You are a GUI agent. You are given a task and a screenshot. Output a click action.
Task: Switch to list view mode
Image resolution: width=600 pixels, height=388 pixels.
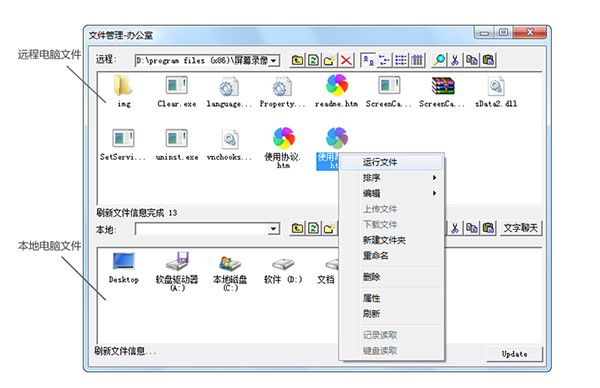[401, 60]
